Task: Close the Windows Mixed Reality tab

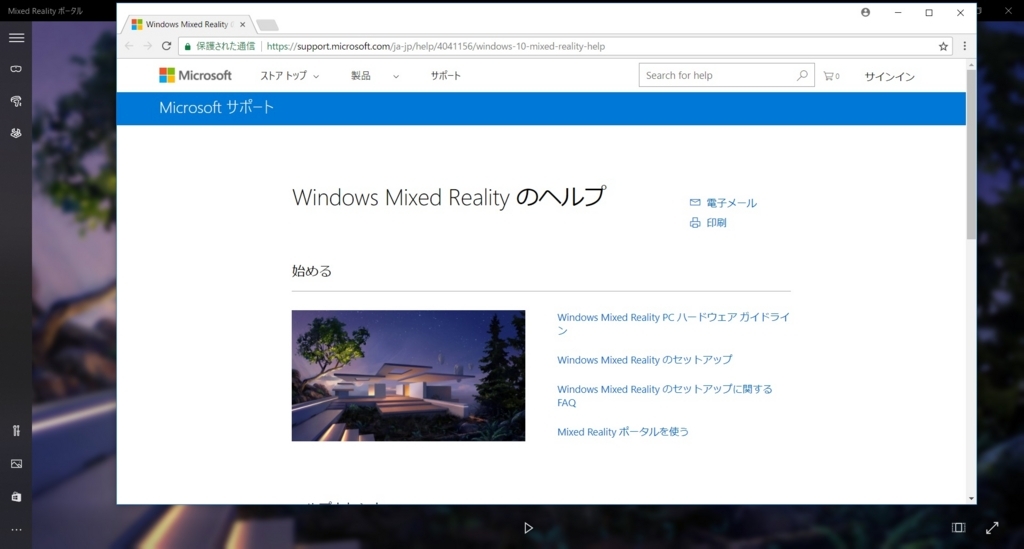Action: point(242,24)
